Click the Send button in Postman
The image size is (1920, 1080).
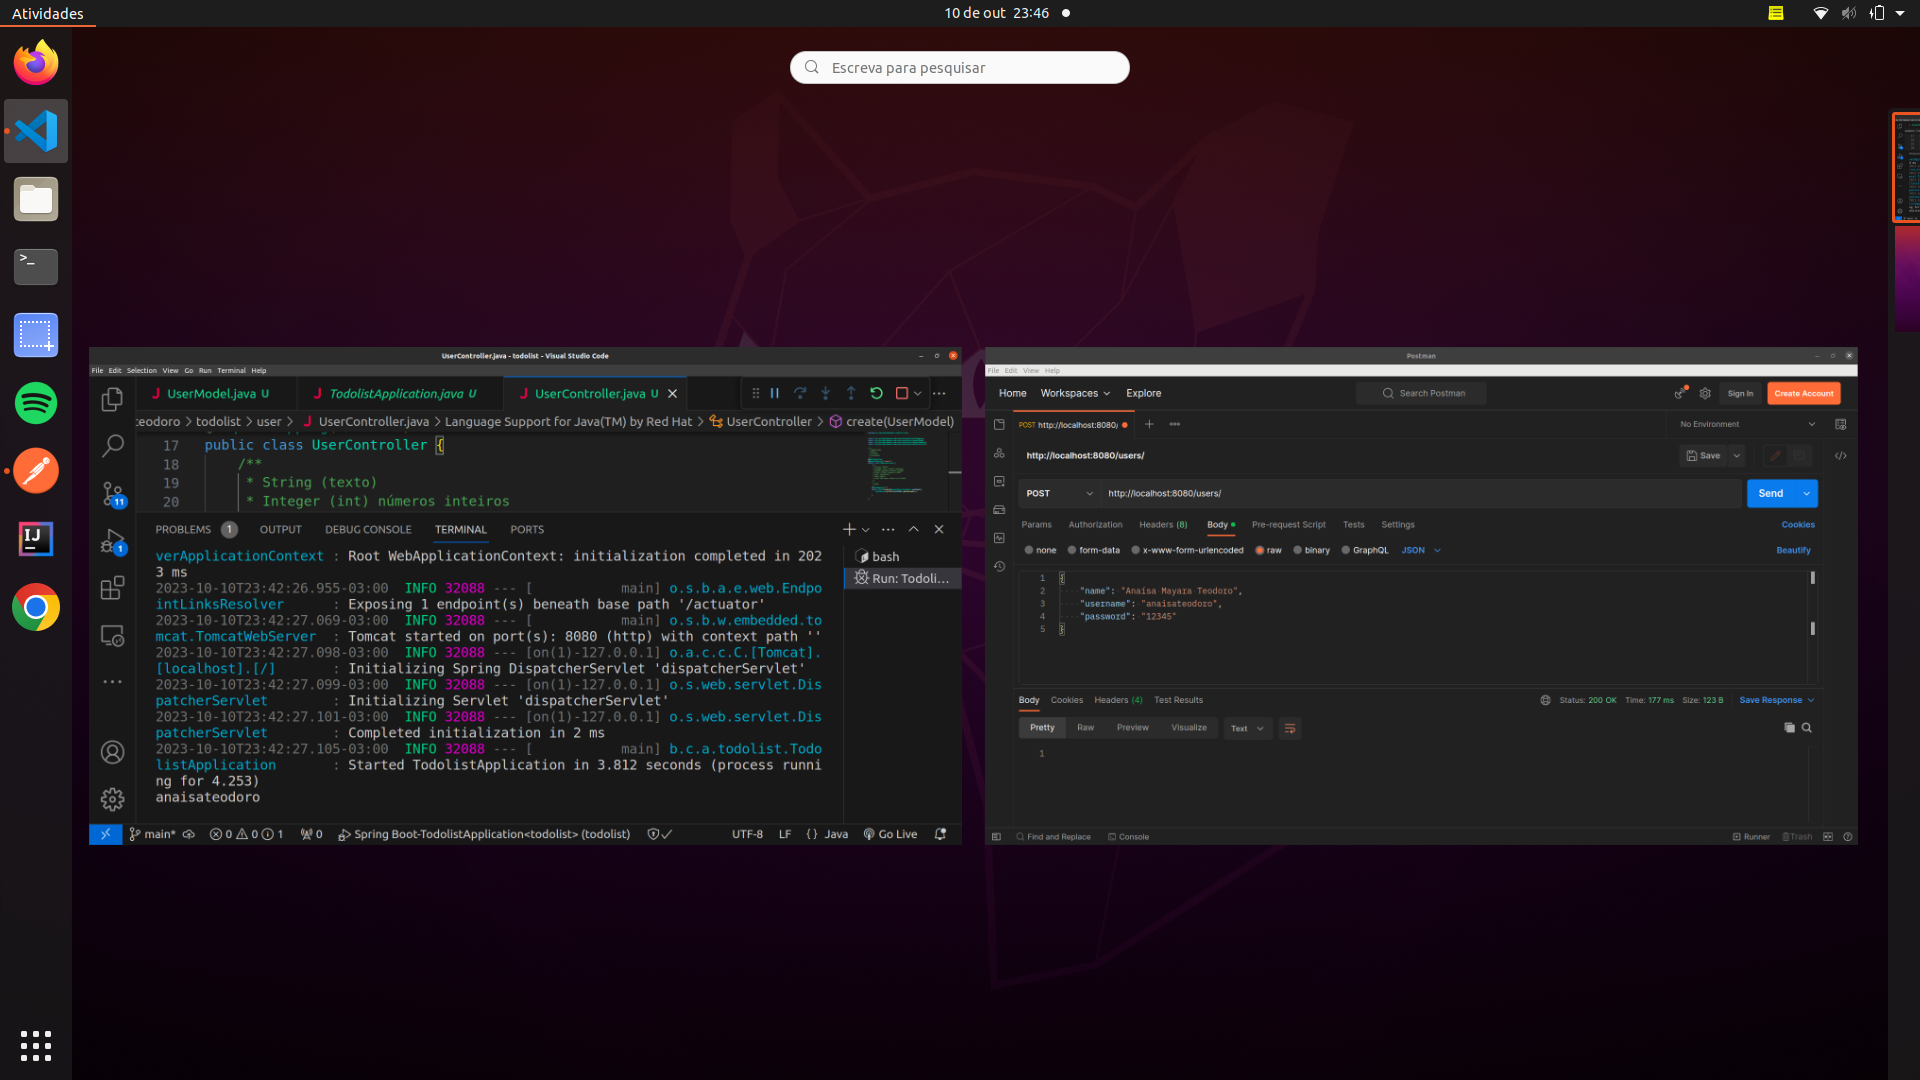[1770, 493]
